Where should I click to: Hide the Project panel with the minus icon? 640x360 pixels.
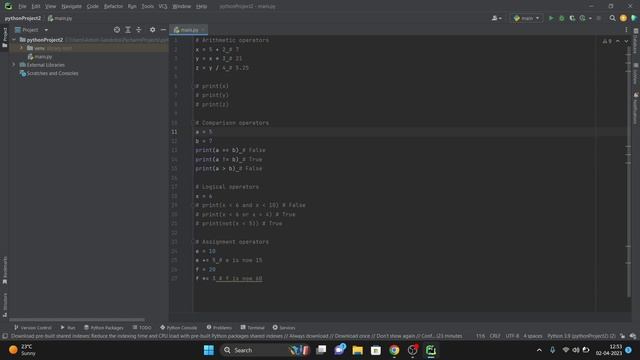click(x=163, y=30)
